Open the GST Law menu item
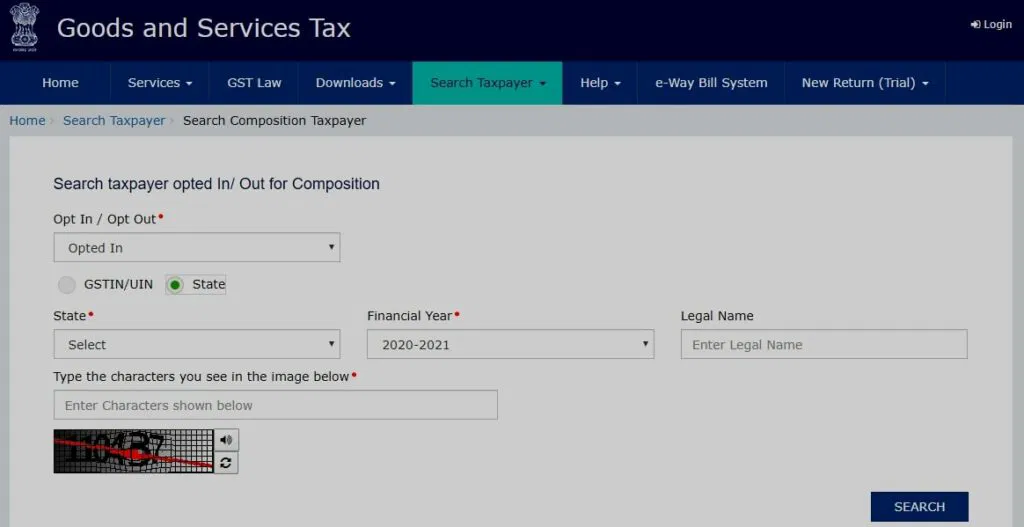This screenshot has height=527, width=1024. (254, 83)
